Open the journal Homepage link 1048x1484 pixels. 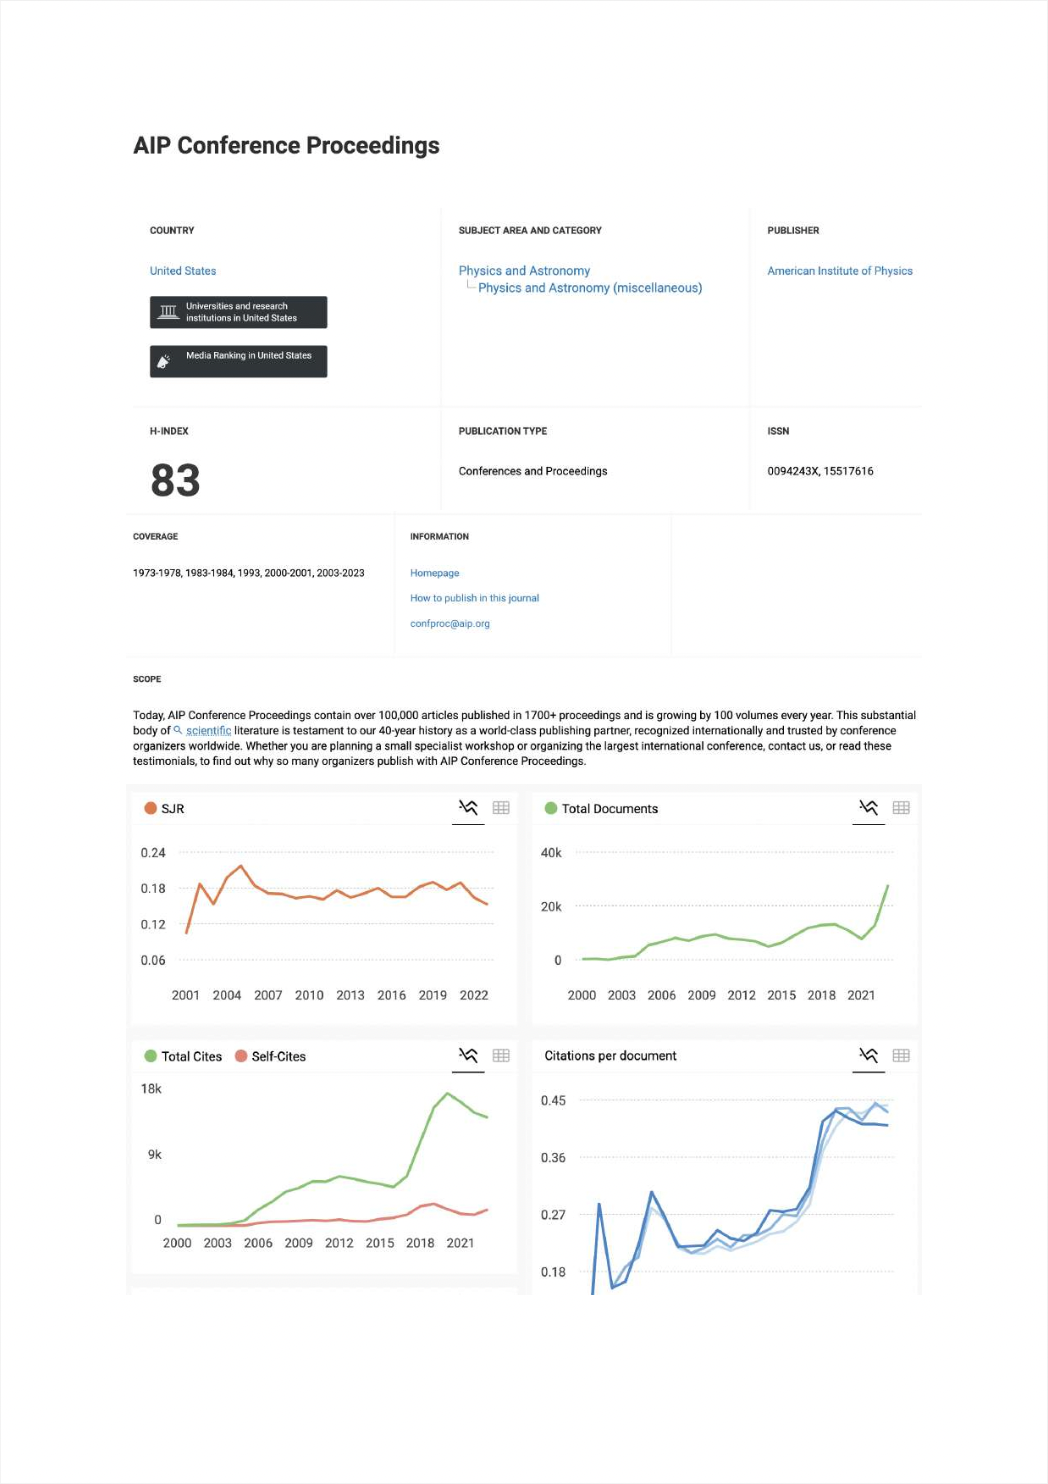[435, 573]
